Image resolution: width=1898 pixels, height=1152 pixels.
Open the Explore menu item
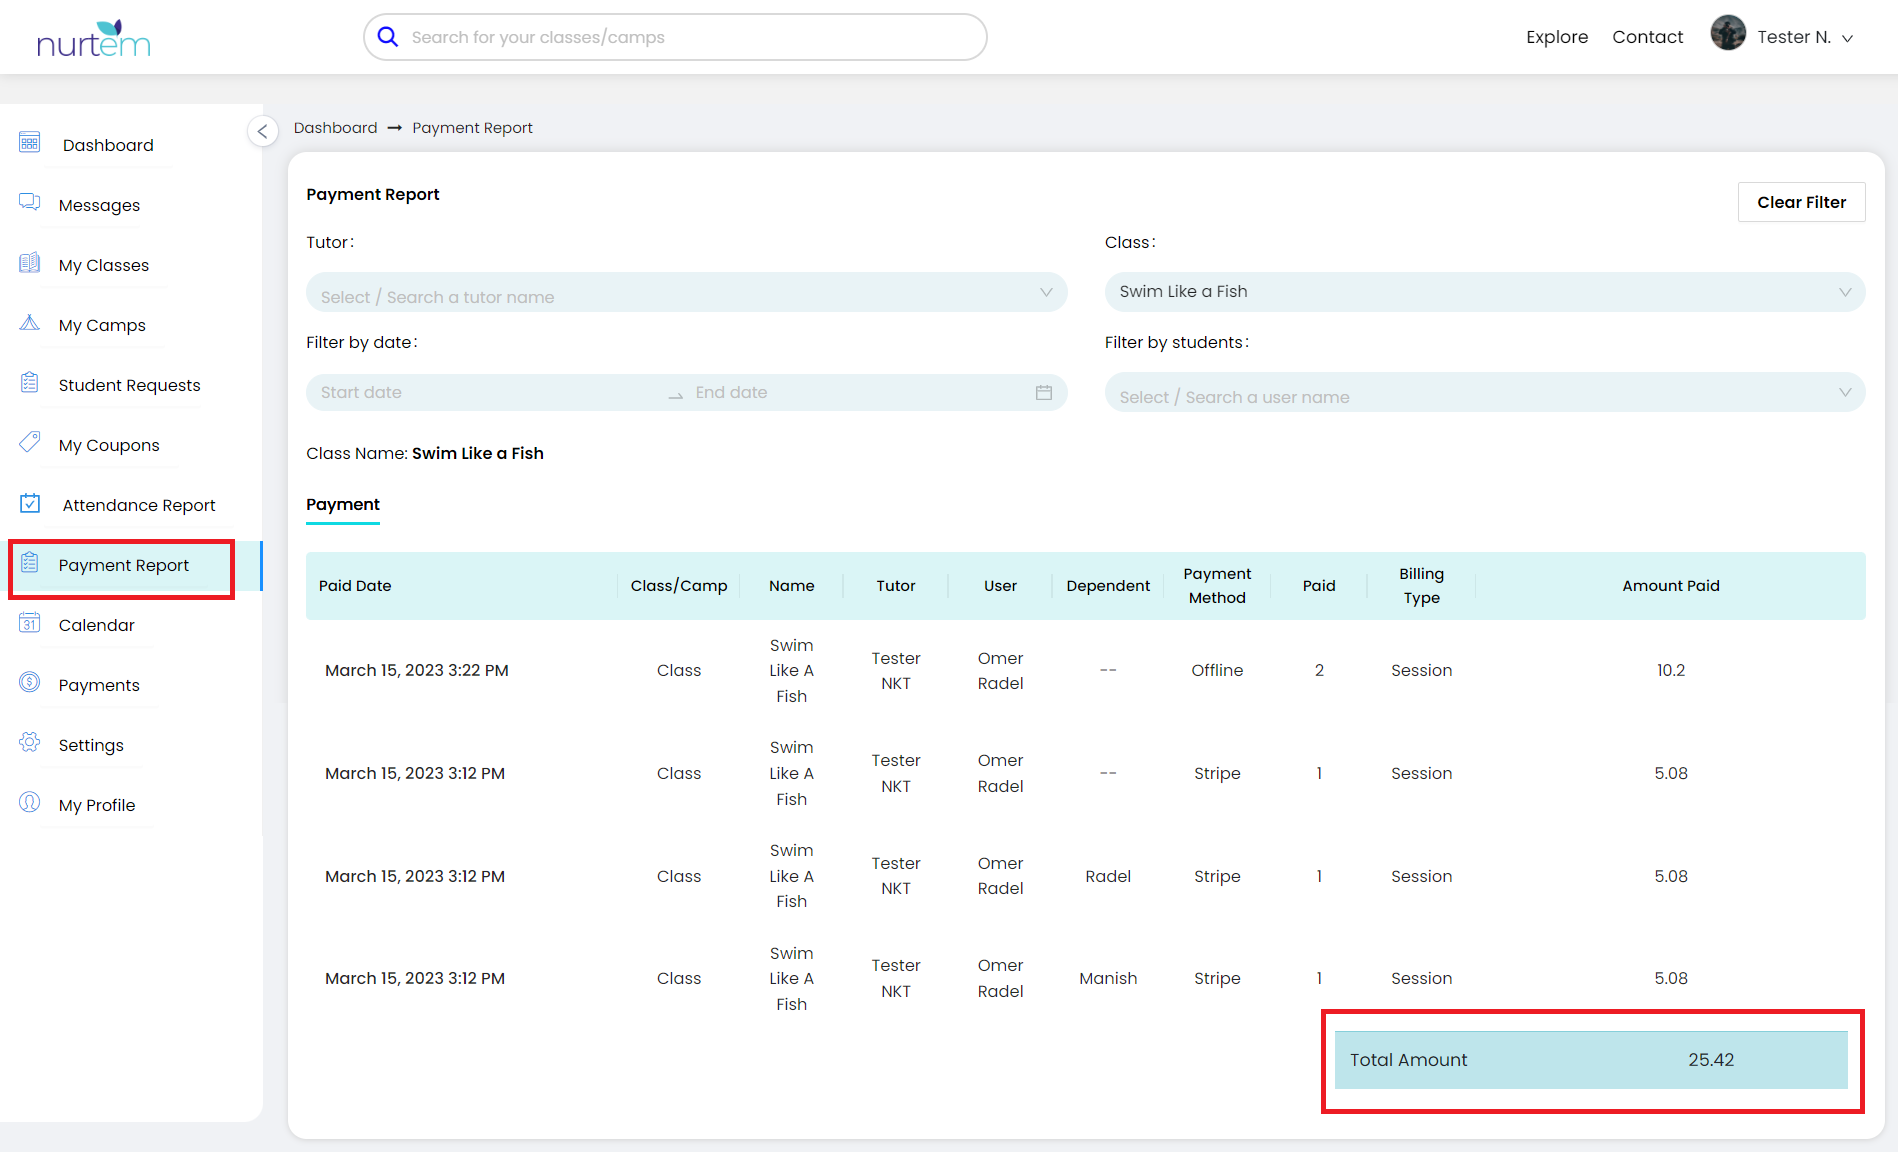[x=1557, y=36]
